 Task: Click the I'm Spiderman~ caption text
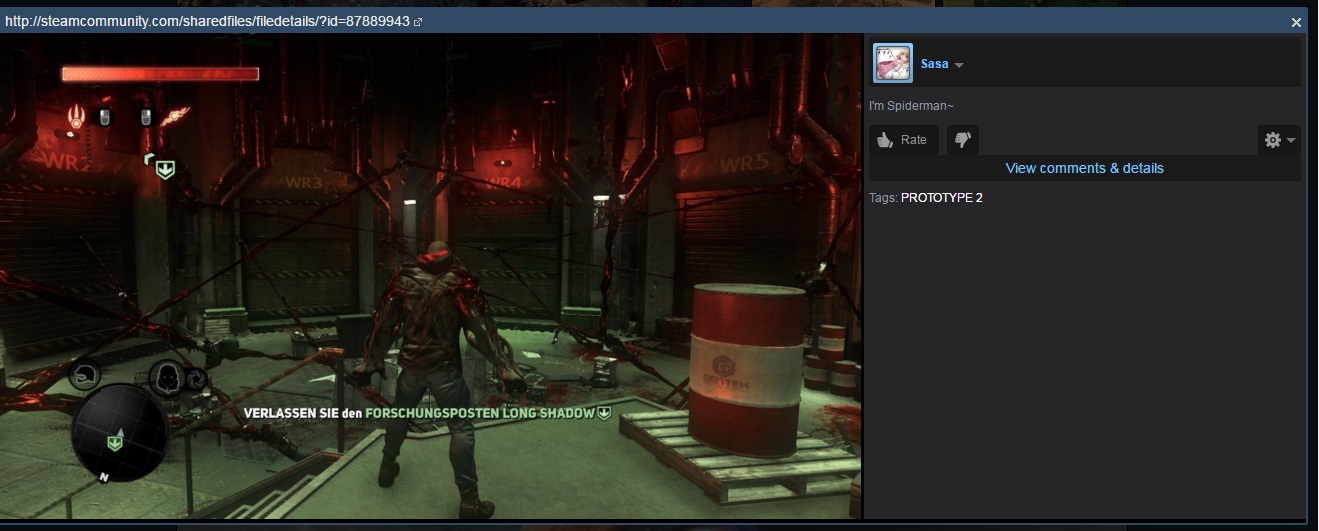coord(911,106)
